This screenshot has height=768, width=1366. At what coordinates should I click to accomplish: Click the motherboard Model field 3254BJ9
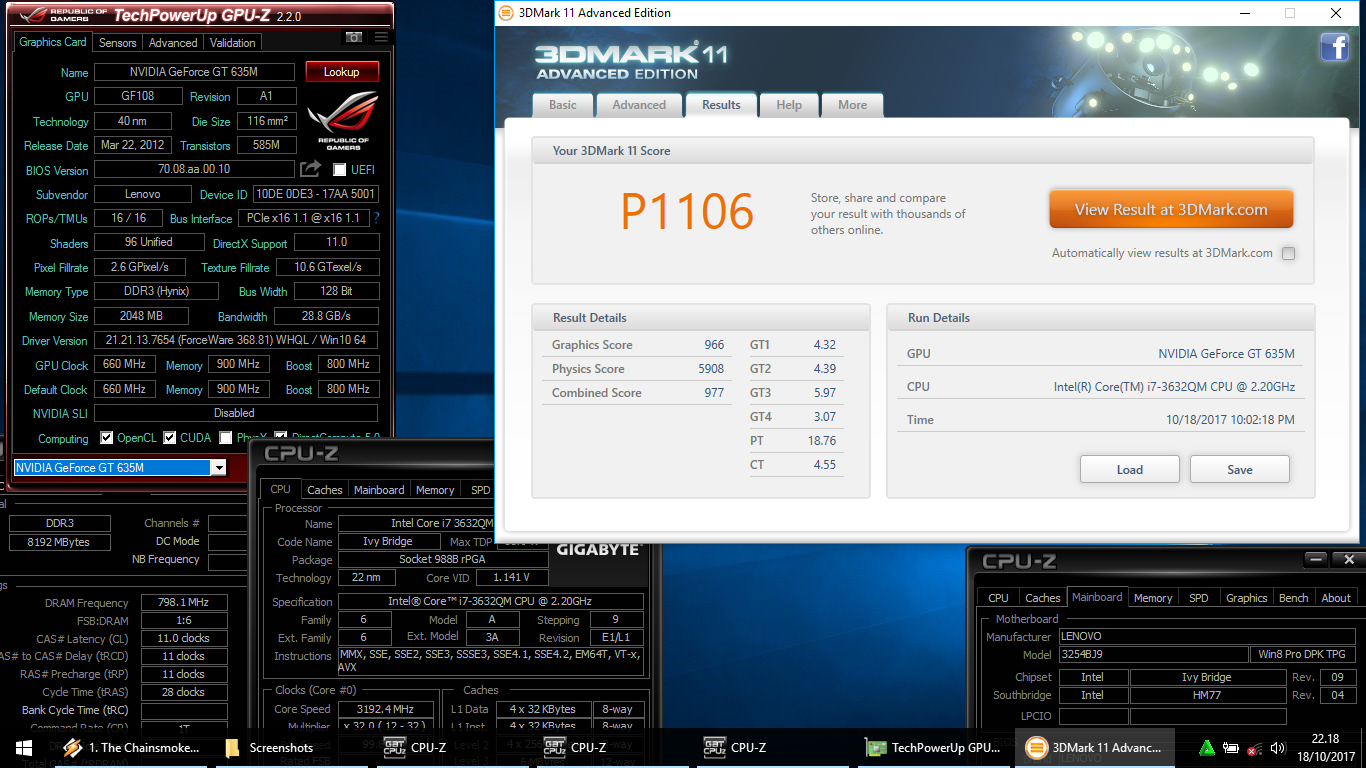coord(1152,655)
